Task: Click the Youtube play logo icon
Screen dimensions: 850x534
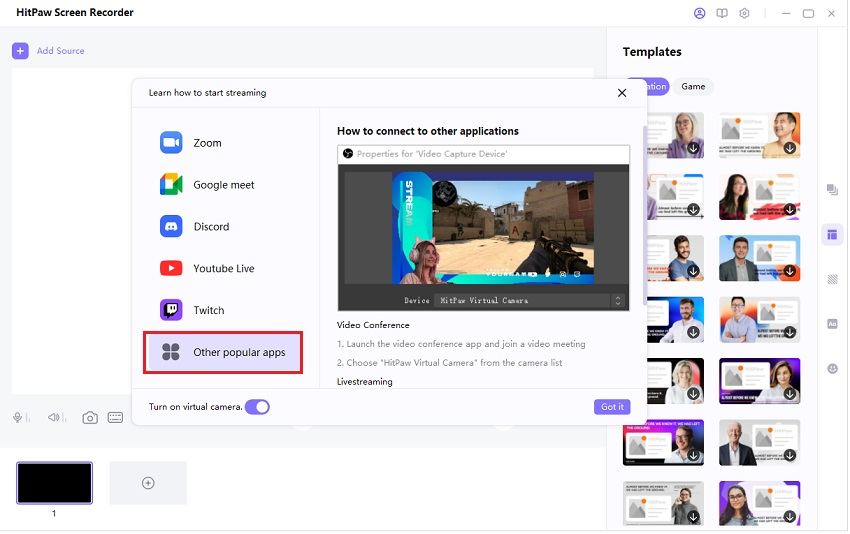Action: [171, 268]
